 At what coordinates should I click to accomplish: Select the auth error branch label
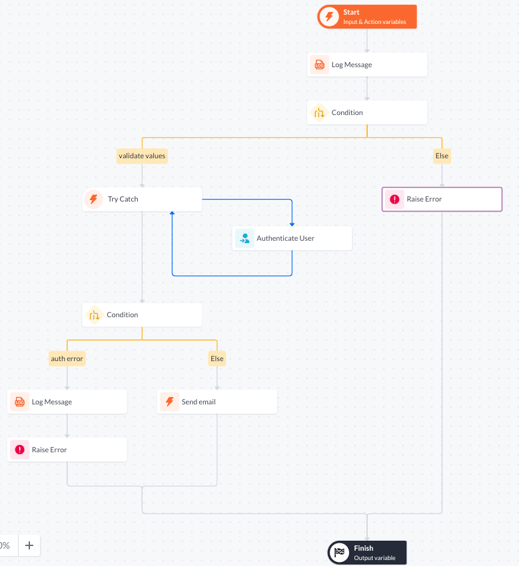tap(67, 359)
